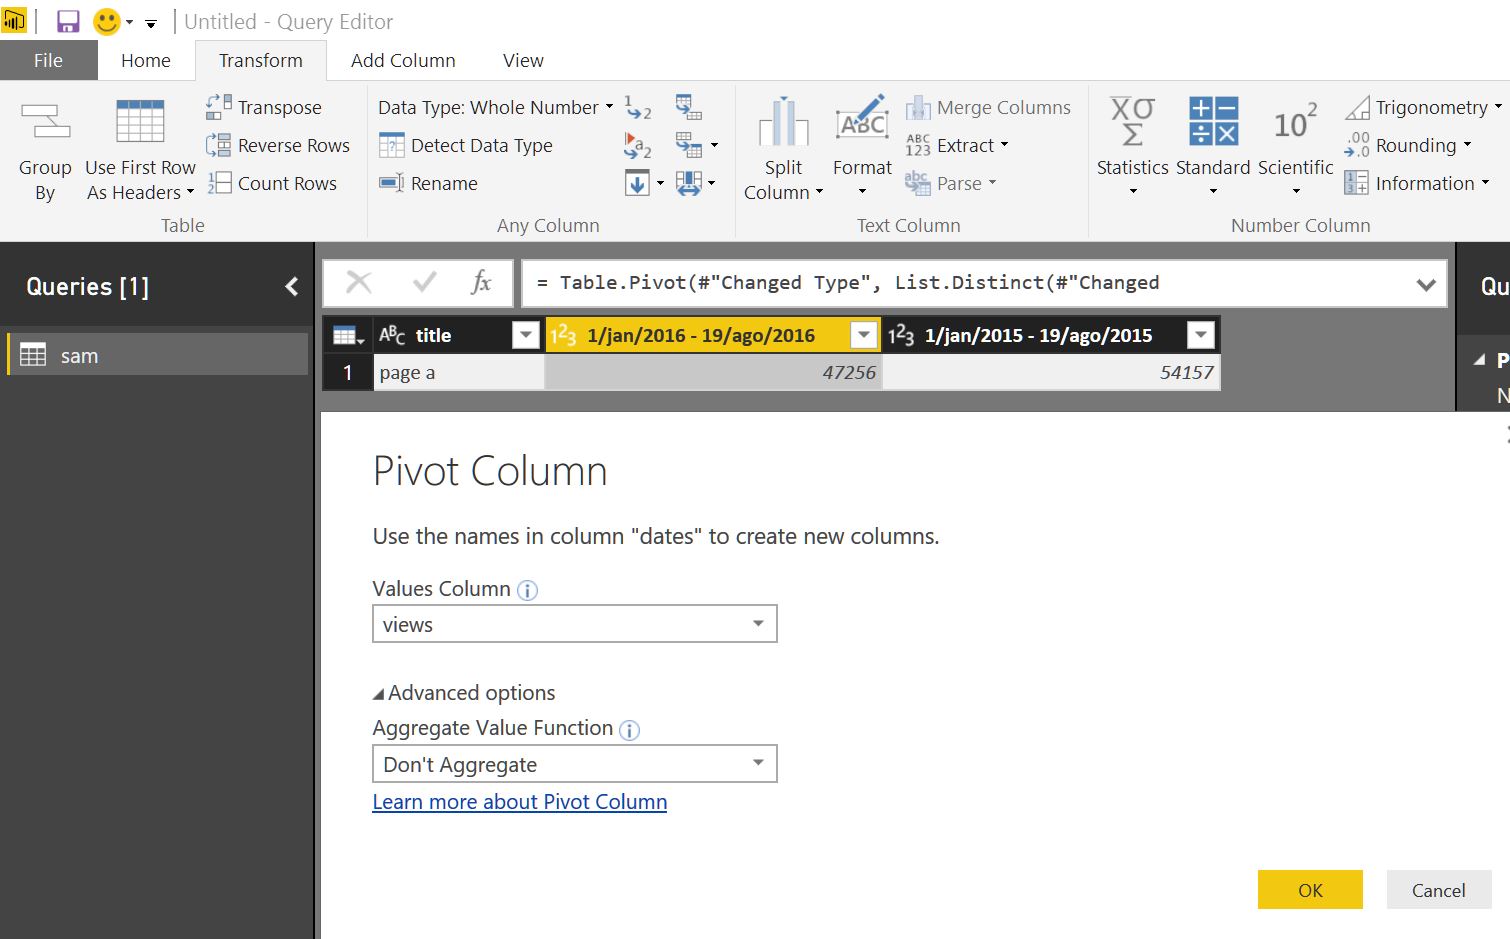Click Aggregate Value Function info icon

point(629,730)
